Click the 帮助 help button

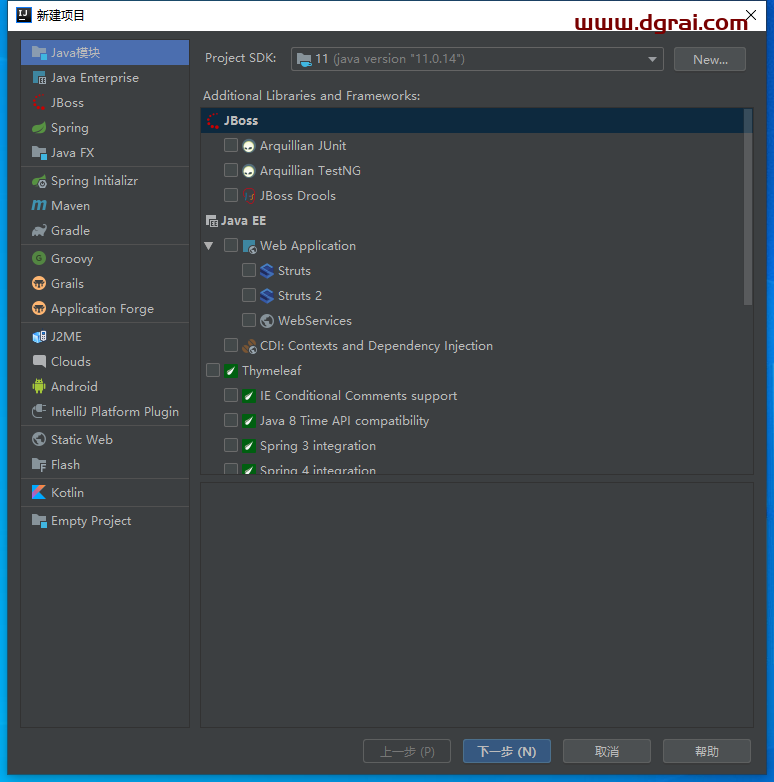click(707, 751)
